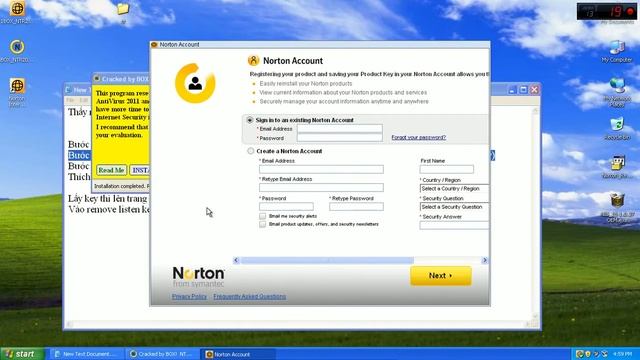Open folder icon on desktop top
The width and height of the screenshot is (640, 360).
123,12
